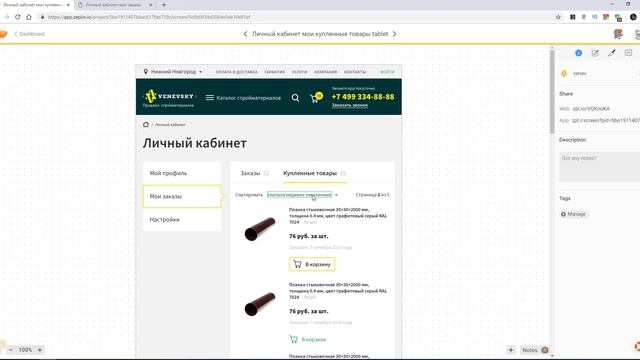The height and width of the screenshot is (360, 640).
Task: Add a note with the plus icon beside Notes
Action: click(511, 350)
